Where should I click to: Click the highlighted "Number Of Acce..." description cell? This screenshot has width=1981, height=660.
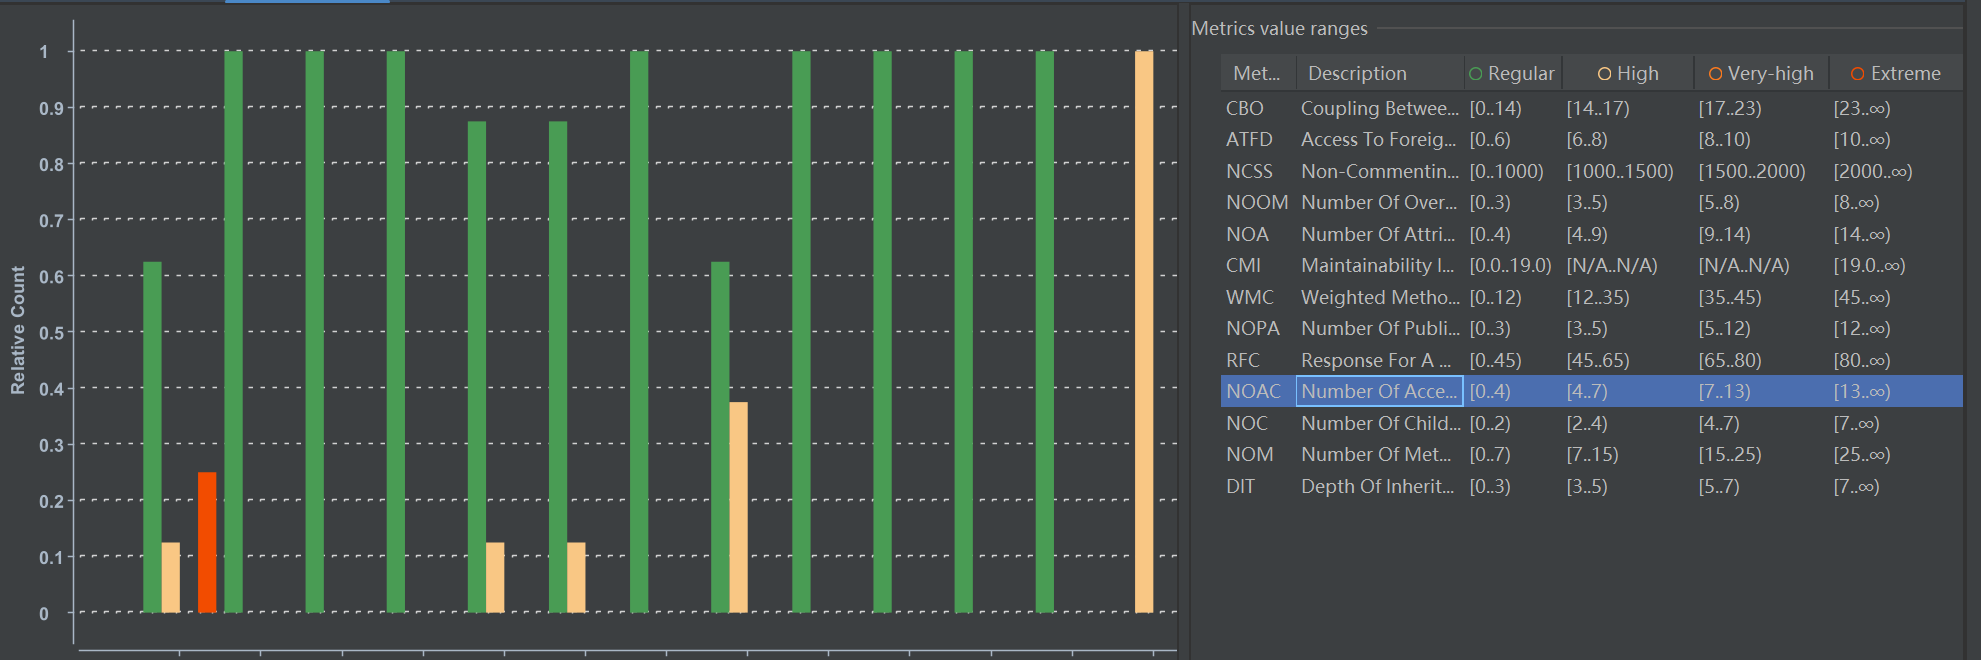pyautogui.click(x=1379, y=391)
